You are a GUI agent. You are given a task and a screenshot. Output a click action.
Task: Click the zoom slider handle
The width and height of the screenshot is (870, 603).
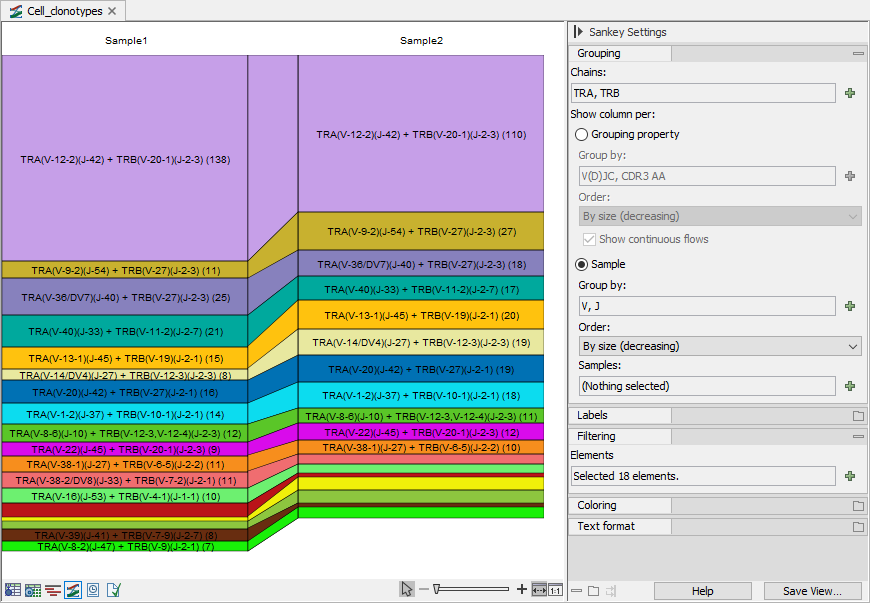437,589
